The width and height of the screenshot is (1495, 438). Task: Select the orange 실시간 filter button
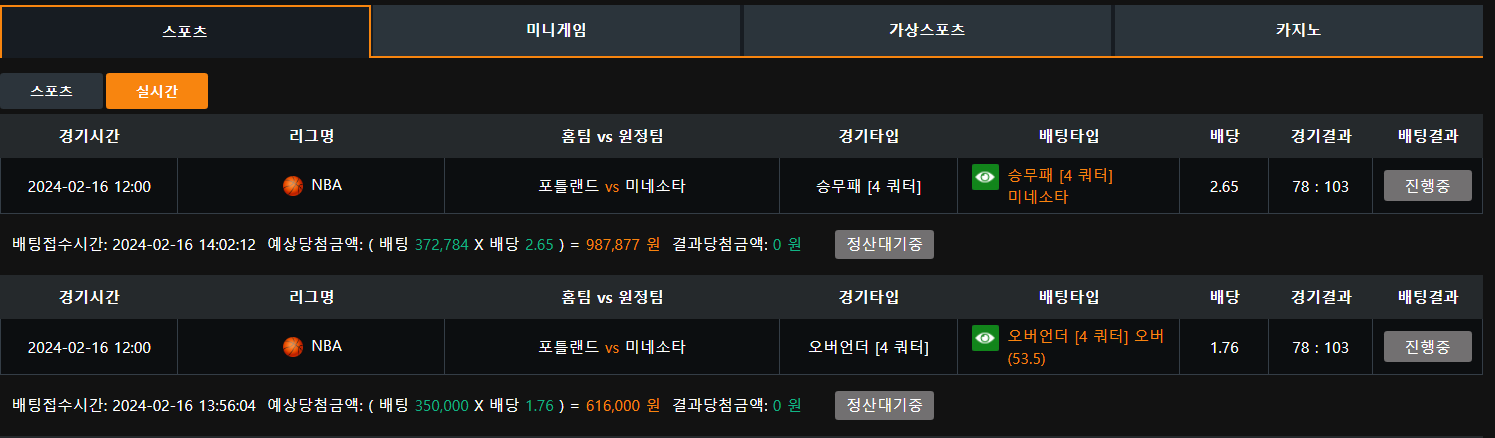(x=157, y=91)
